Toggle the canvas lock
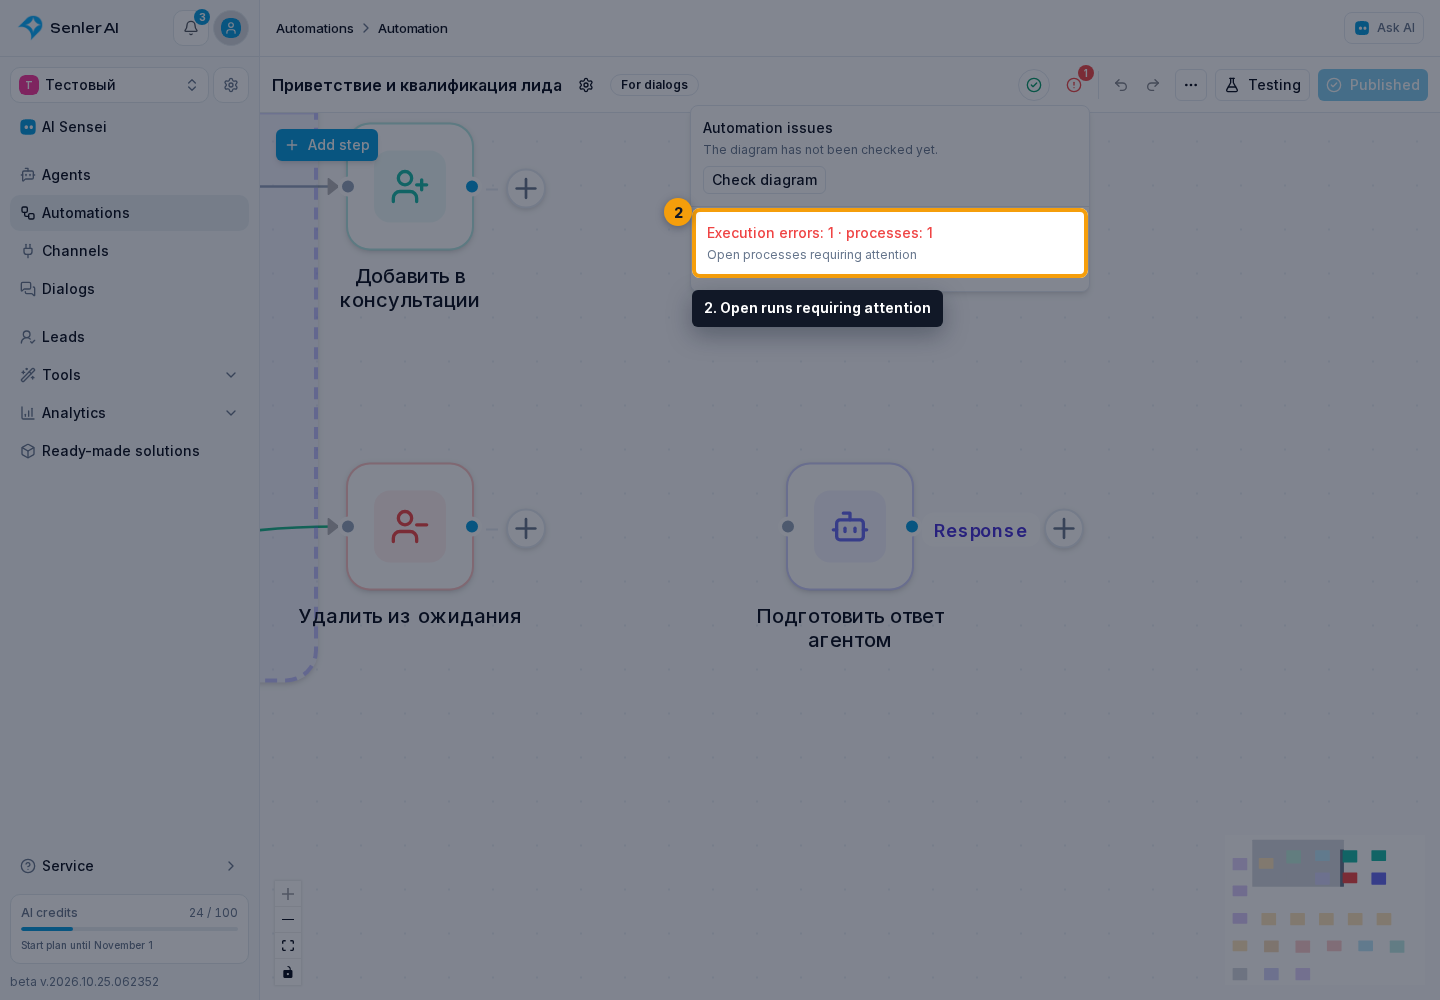This screenshot has width=1440, height=1000. pyautogui.click(x=288, y=972)
